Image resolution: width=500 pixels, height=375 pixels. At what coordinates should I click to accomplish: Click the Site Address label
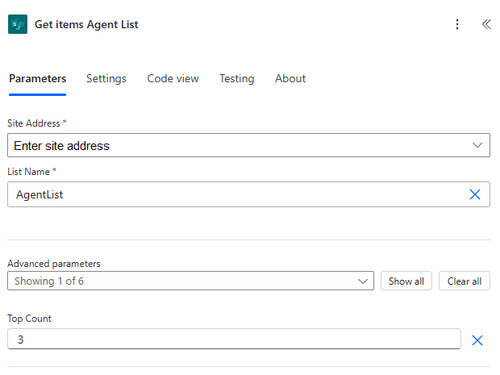tap(34, 123)
